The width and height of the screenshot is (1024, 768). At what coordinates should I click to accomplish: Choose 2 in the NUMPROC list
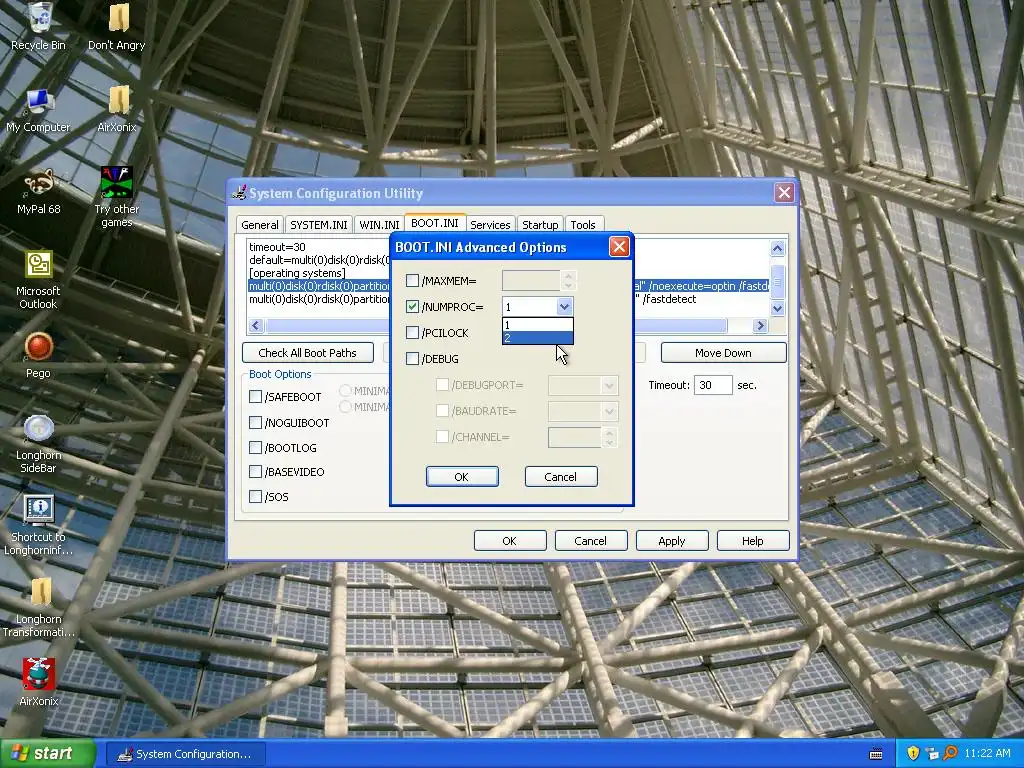537,338
